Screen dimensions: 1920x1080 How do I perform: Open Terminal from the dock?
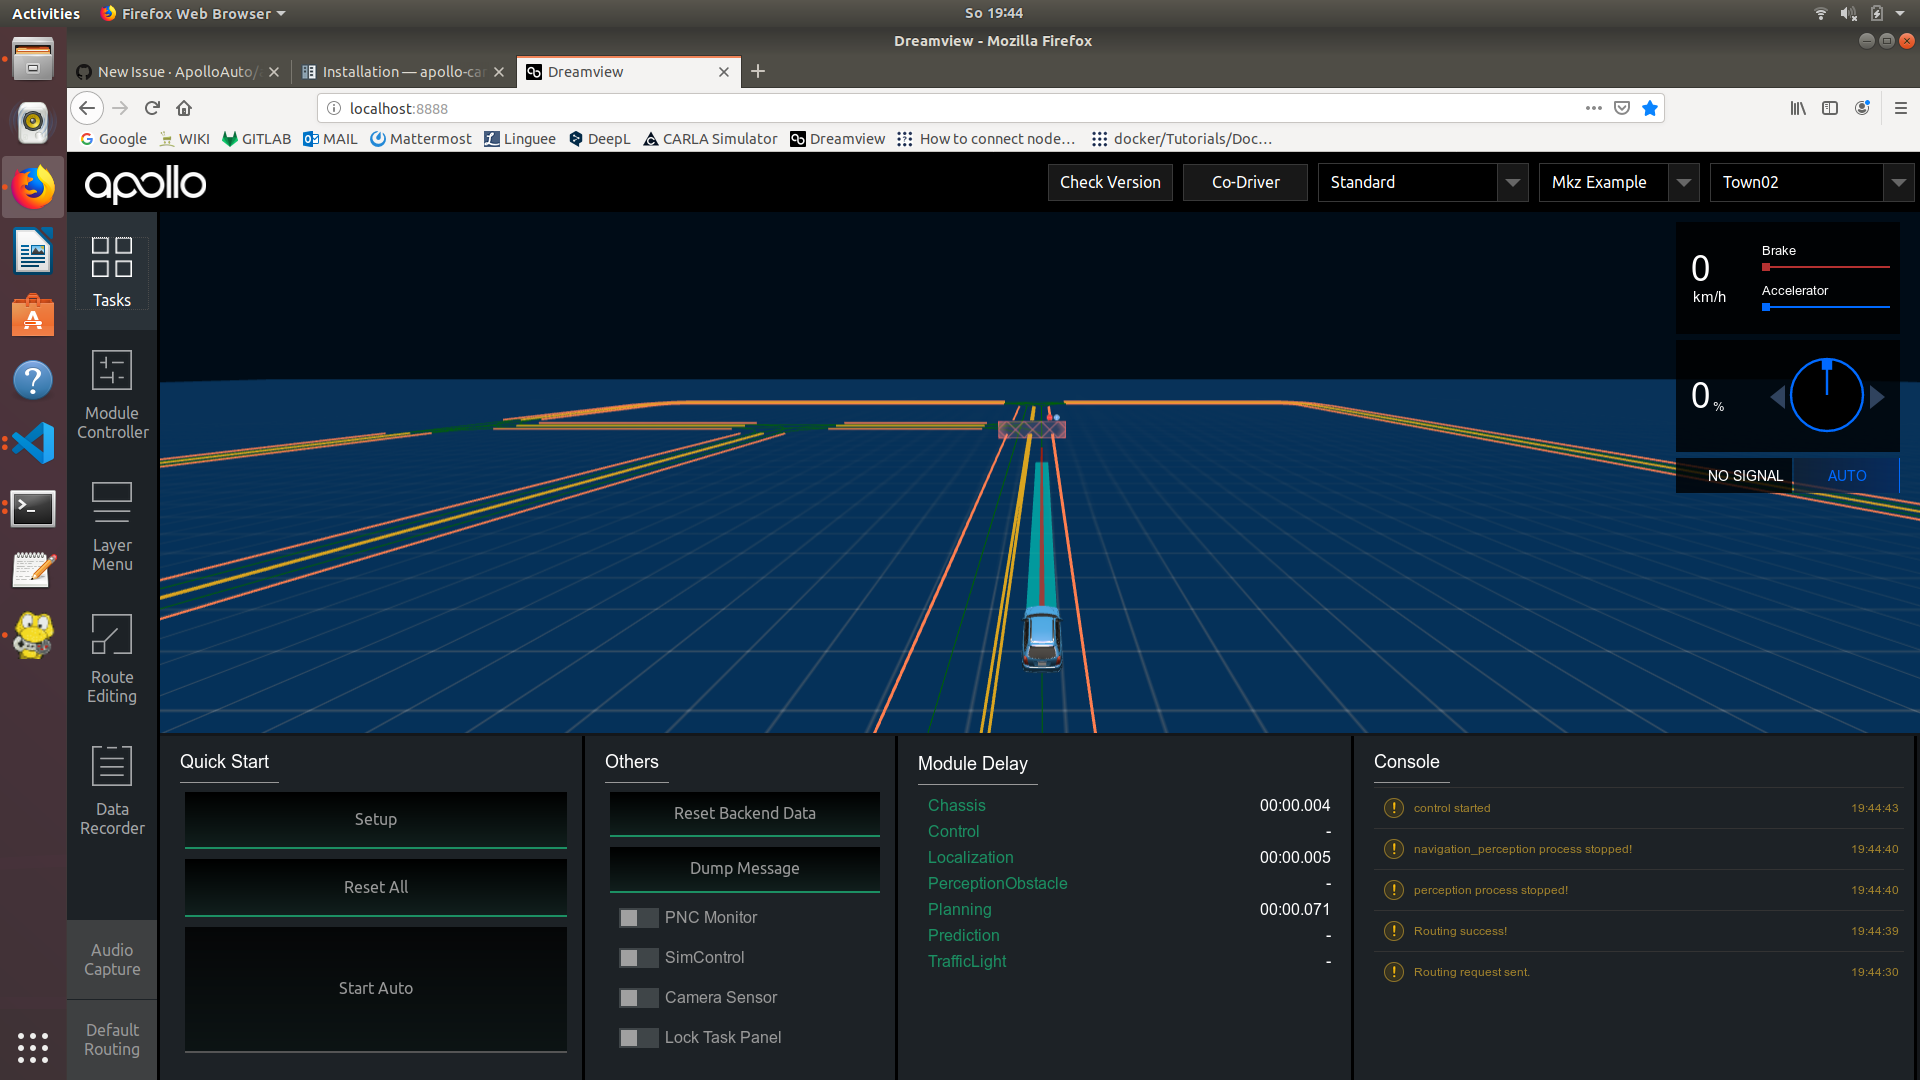tap(33, 508)
